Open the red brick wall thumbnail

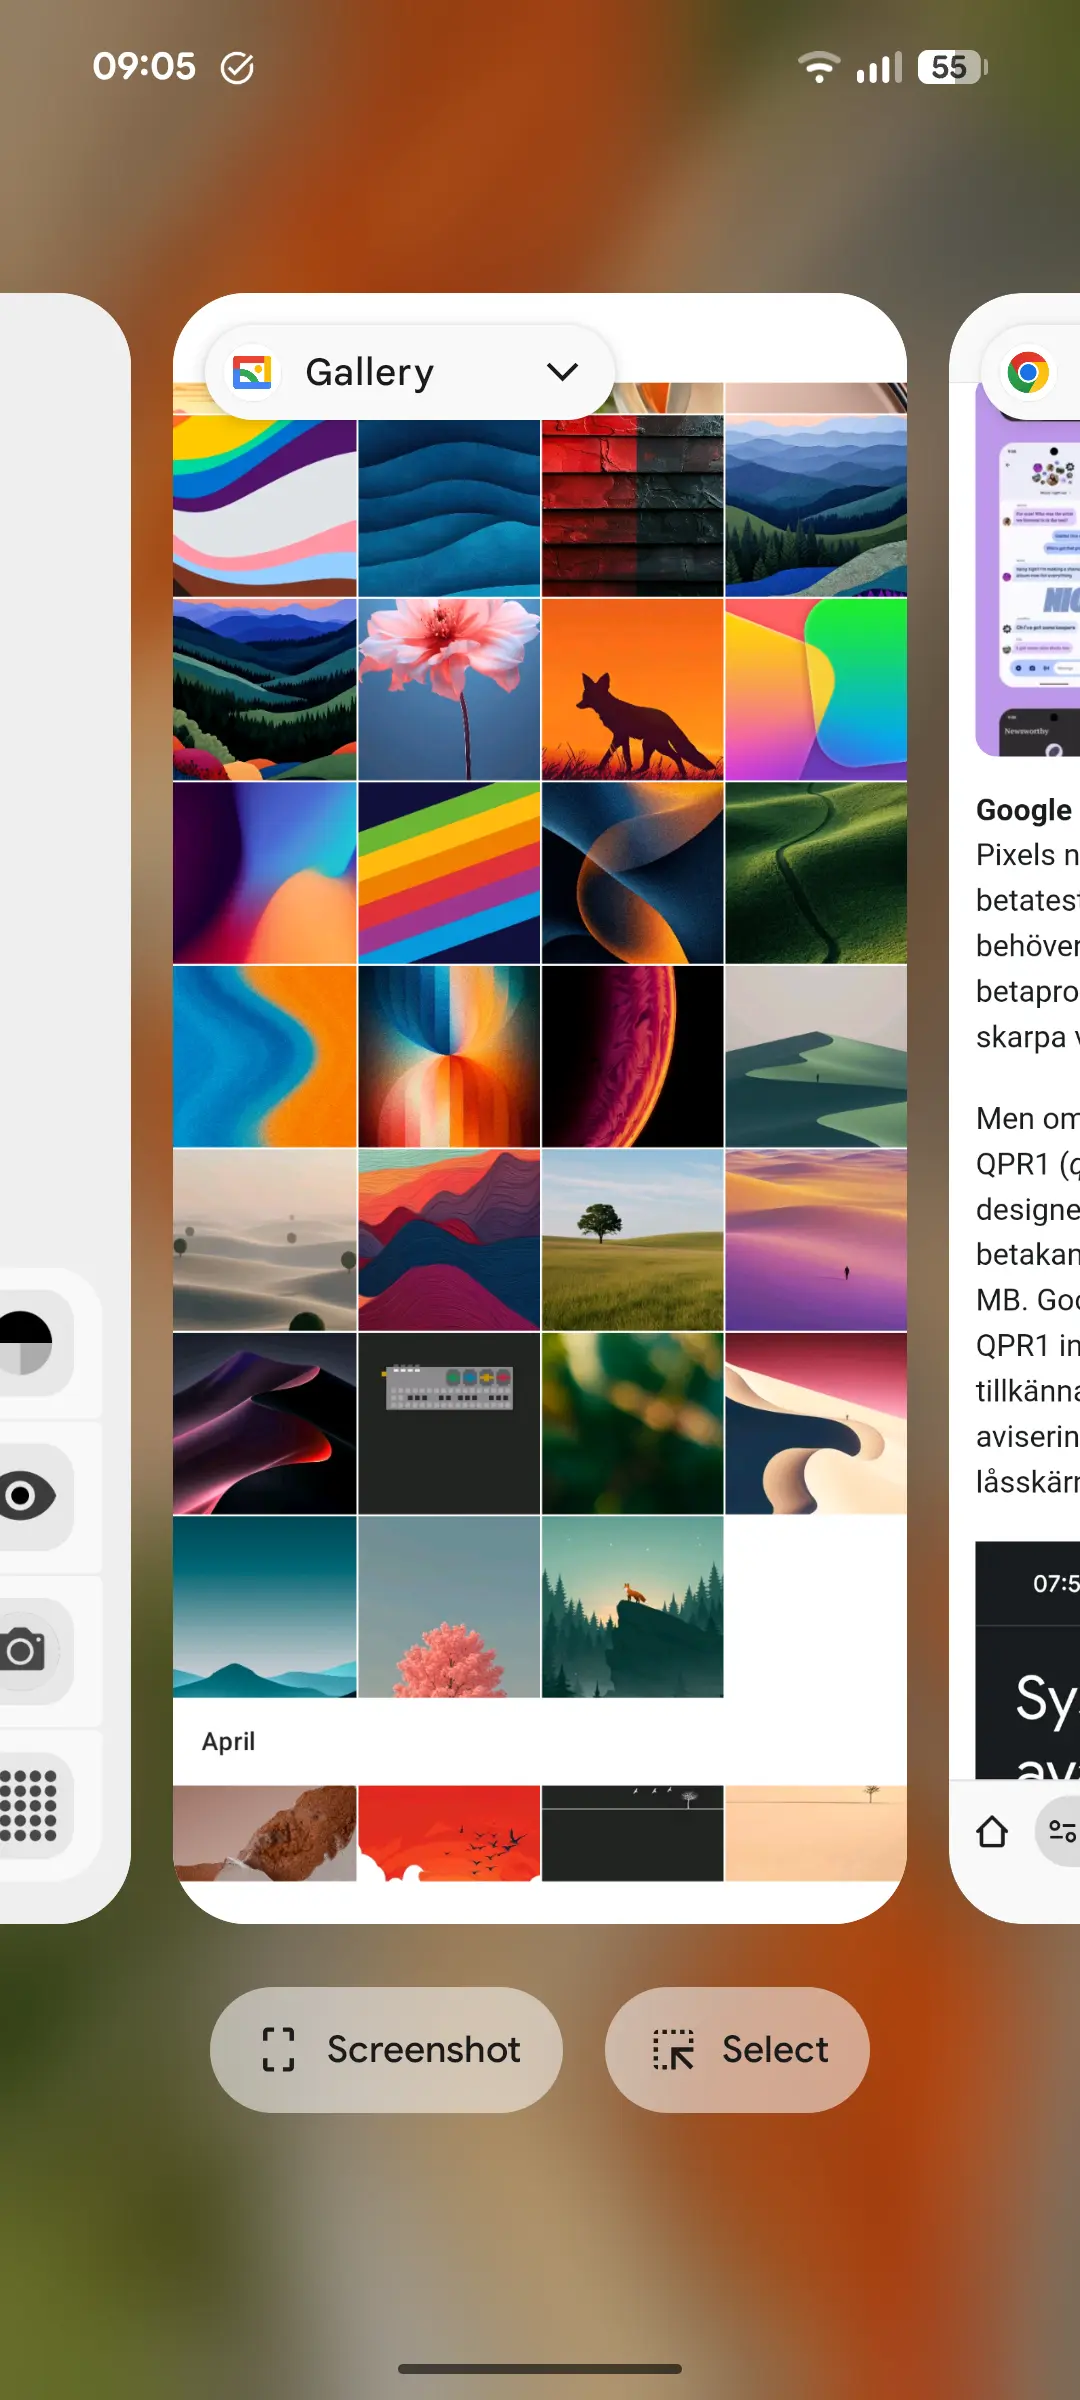pyautogui.click(x=632, y=508)
